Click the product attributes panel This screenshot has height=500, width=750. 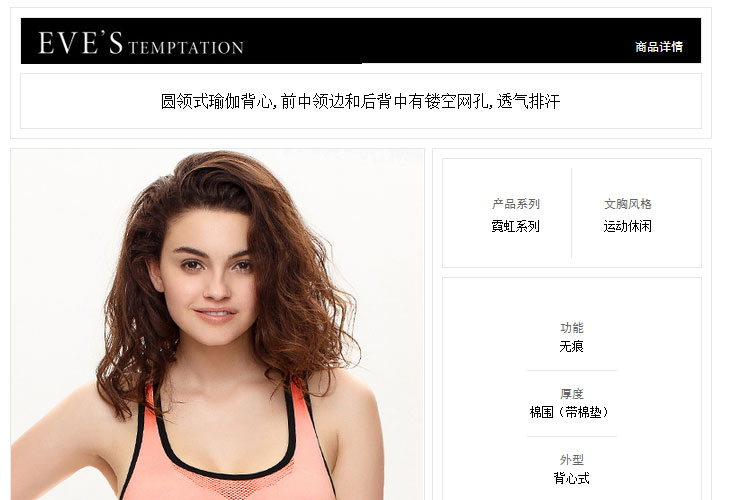point(572,389)
